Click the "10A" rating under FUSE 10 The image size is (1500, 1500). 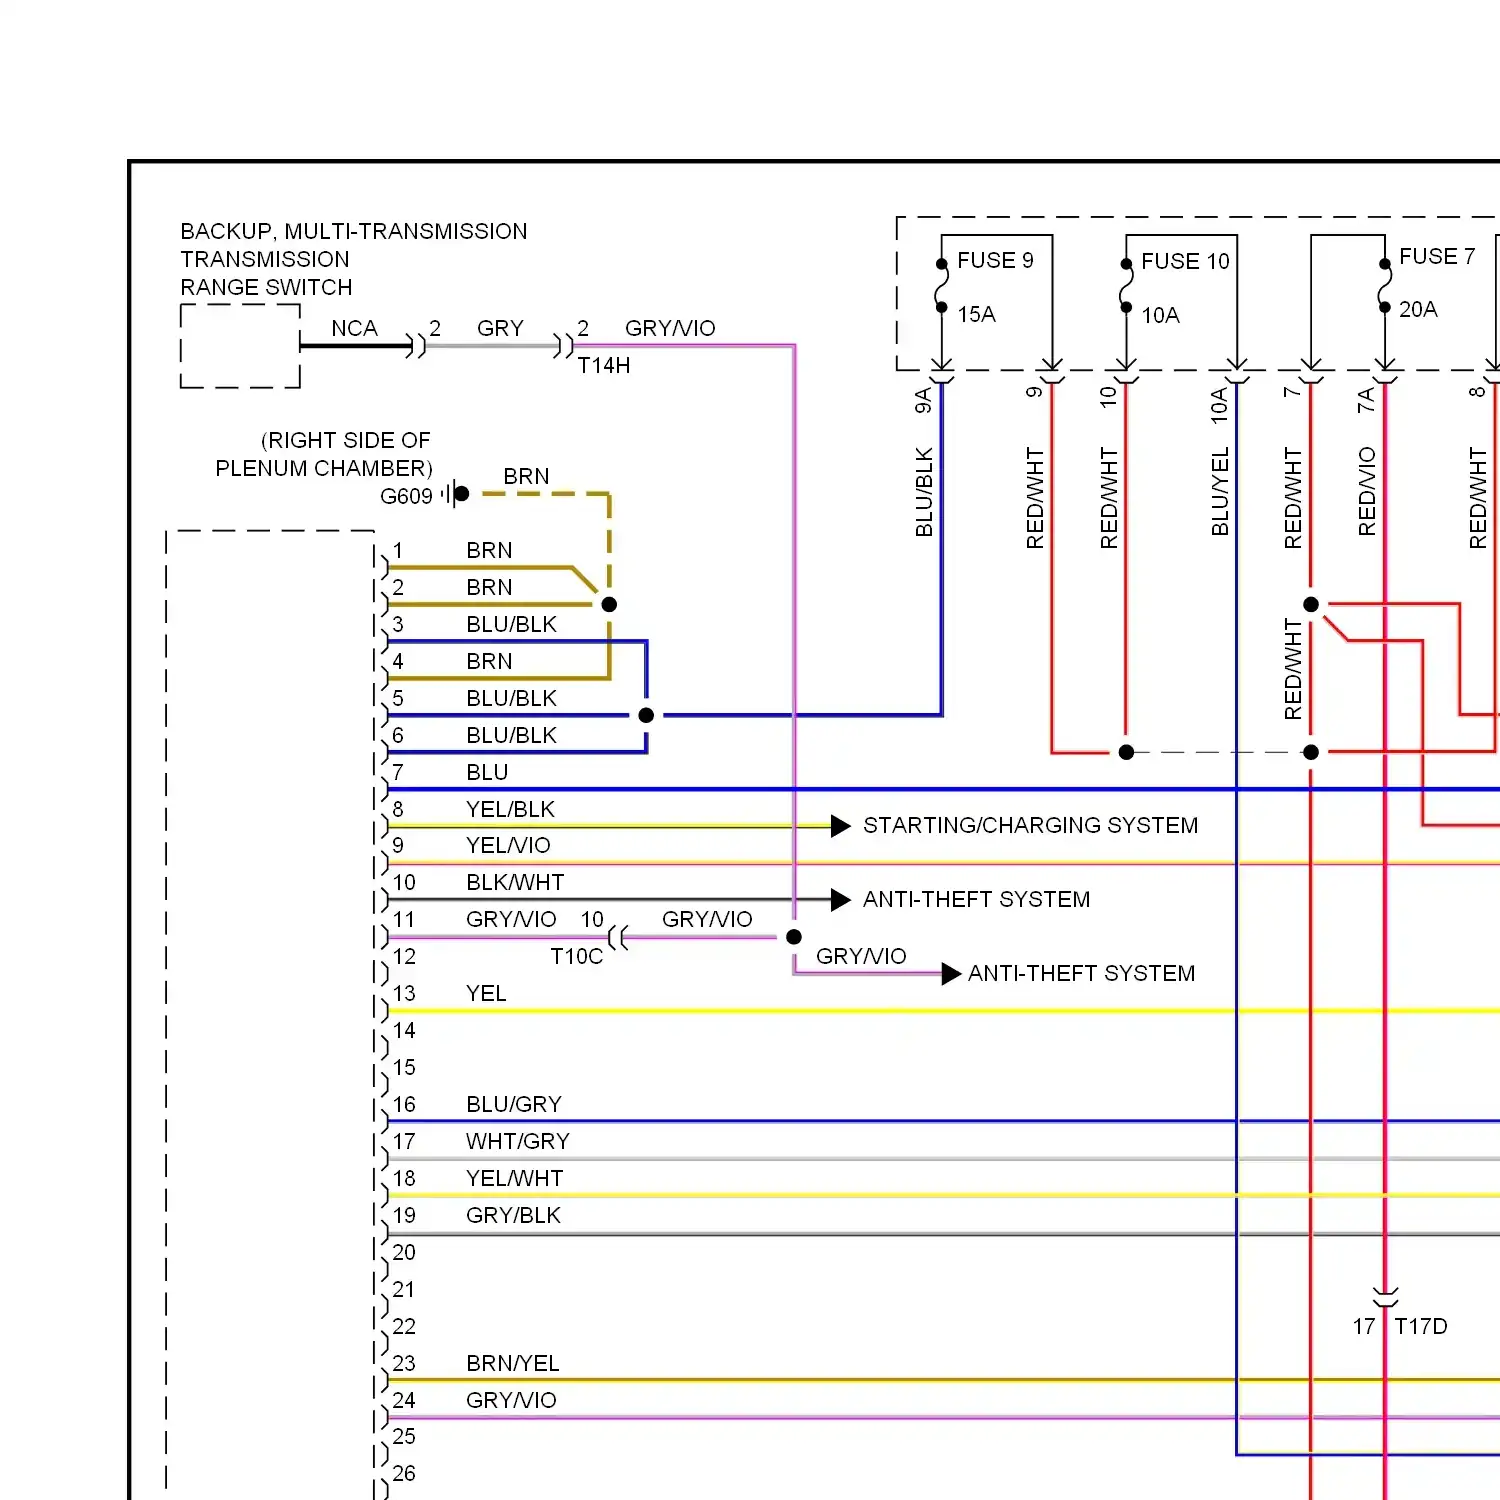[1160, 315]
